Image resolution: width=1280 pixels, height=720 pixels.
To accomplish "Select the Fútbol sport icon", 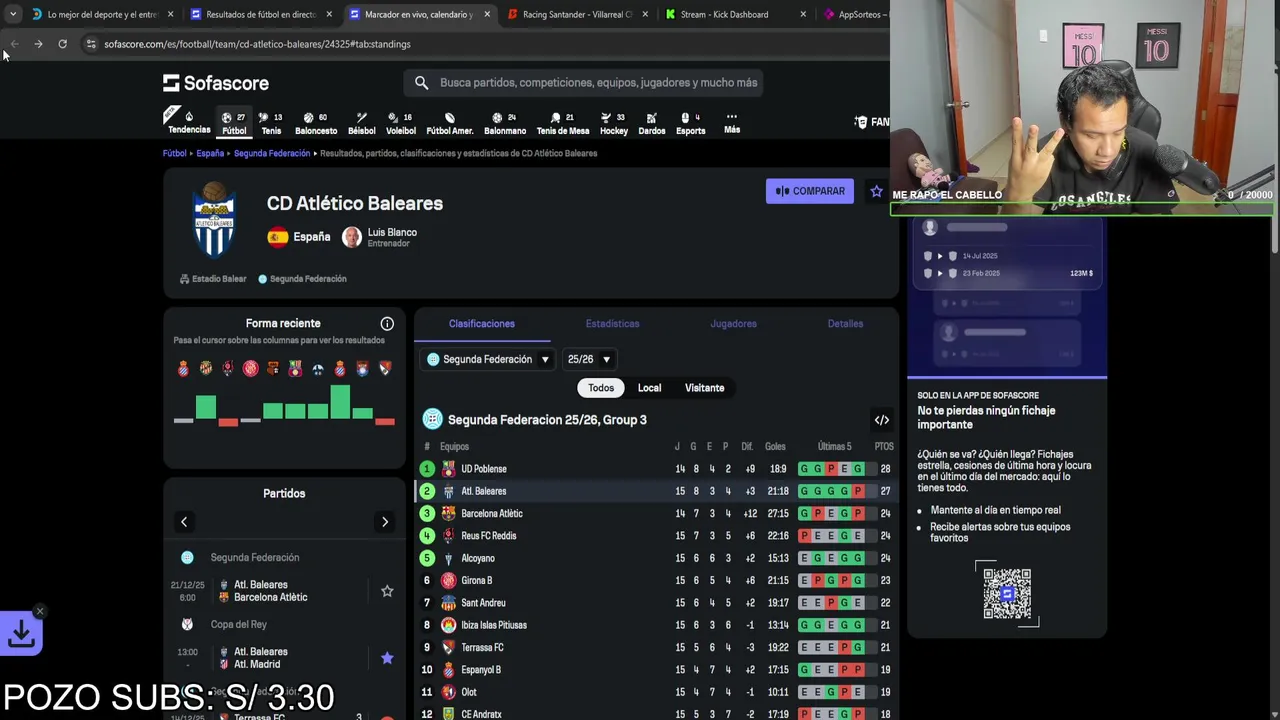I will point(234,123).
